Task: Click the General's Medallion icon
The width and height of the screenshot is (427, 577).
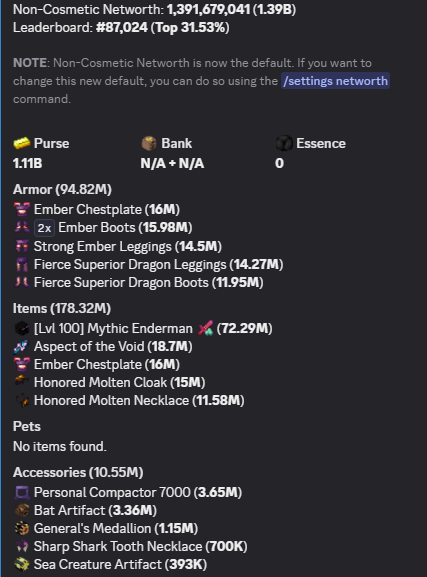Action: (22, 528)
